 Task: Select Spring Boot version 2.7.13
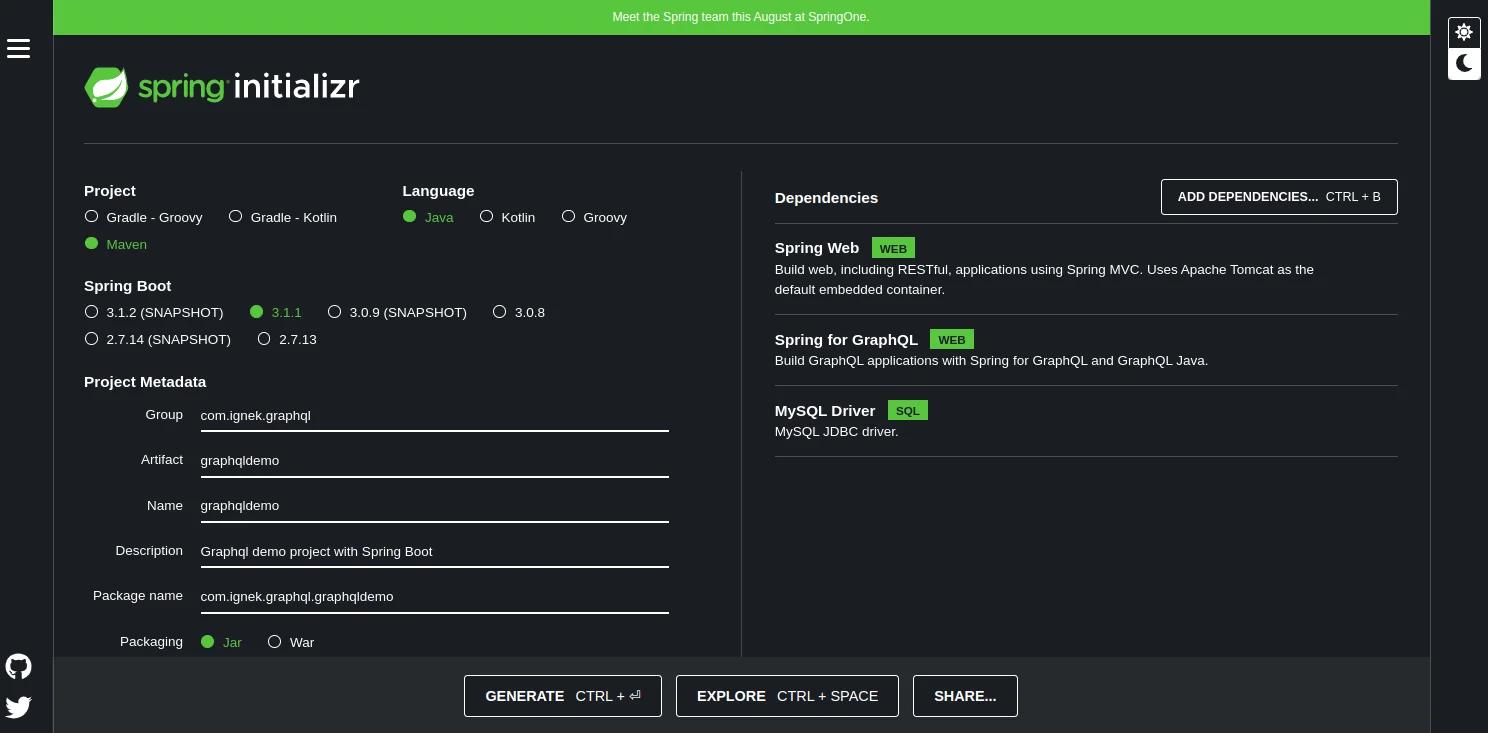[x=287, y=339]
